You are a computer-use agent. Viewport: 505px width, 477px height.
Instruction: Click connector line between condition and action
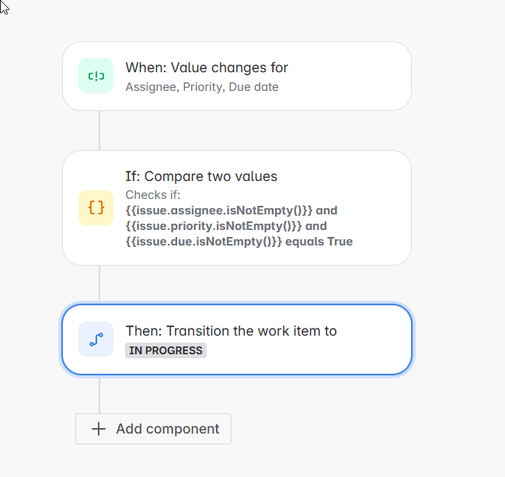coord(99,283)
